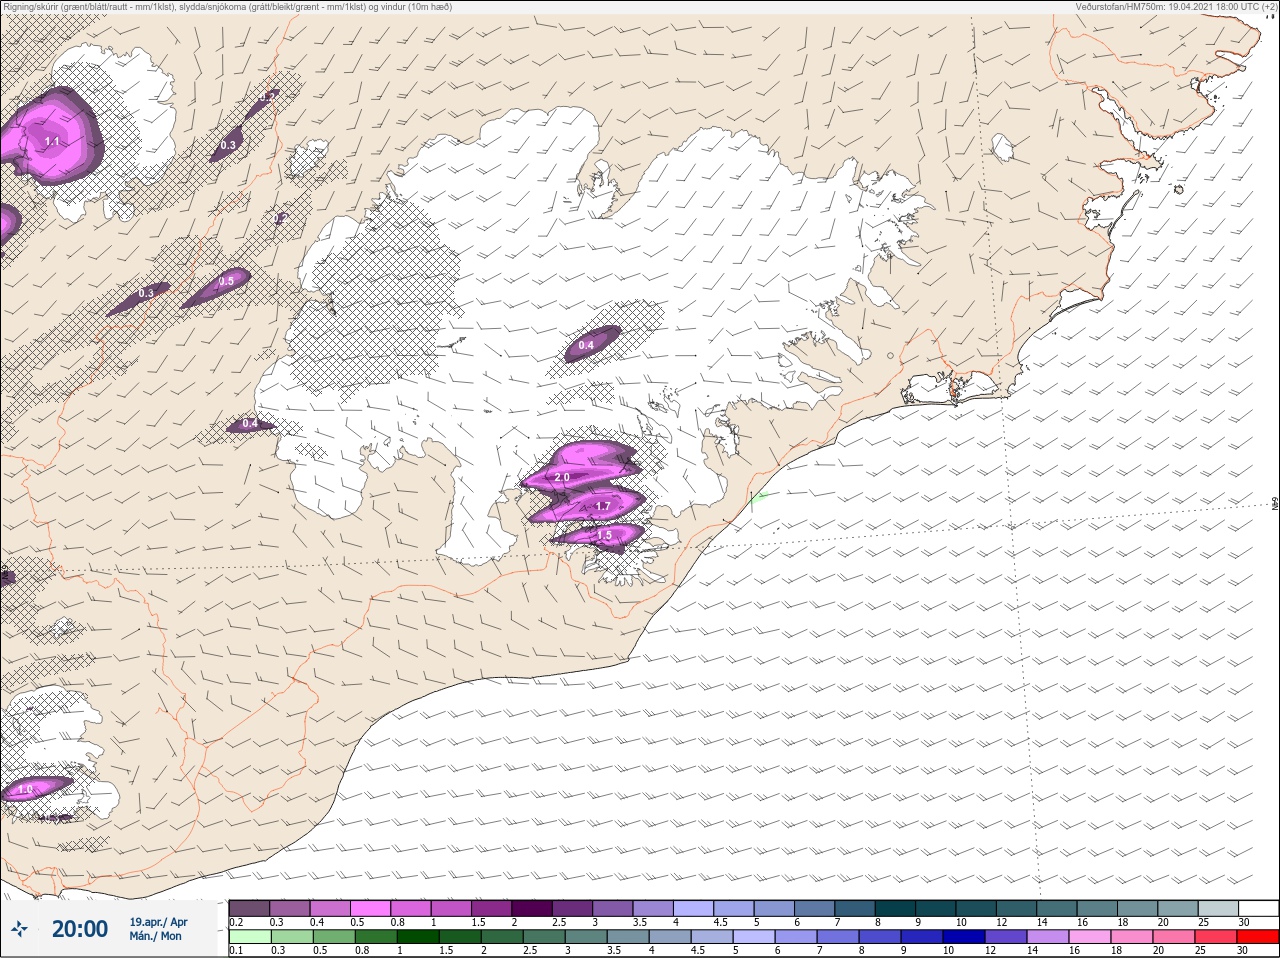Screen dimensions: 1280x958
Task: Click the green wind barb off the coast
Action: click(758, 495)
